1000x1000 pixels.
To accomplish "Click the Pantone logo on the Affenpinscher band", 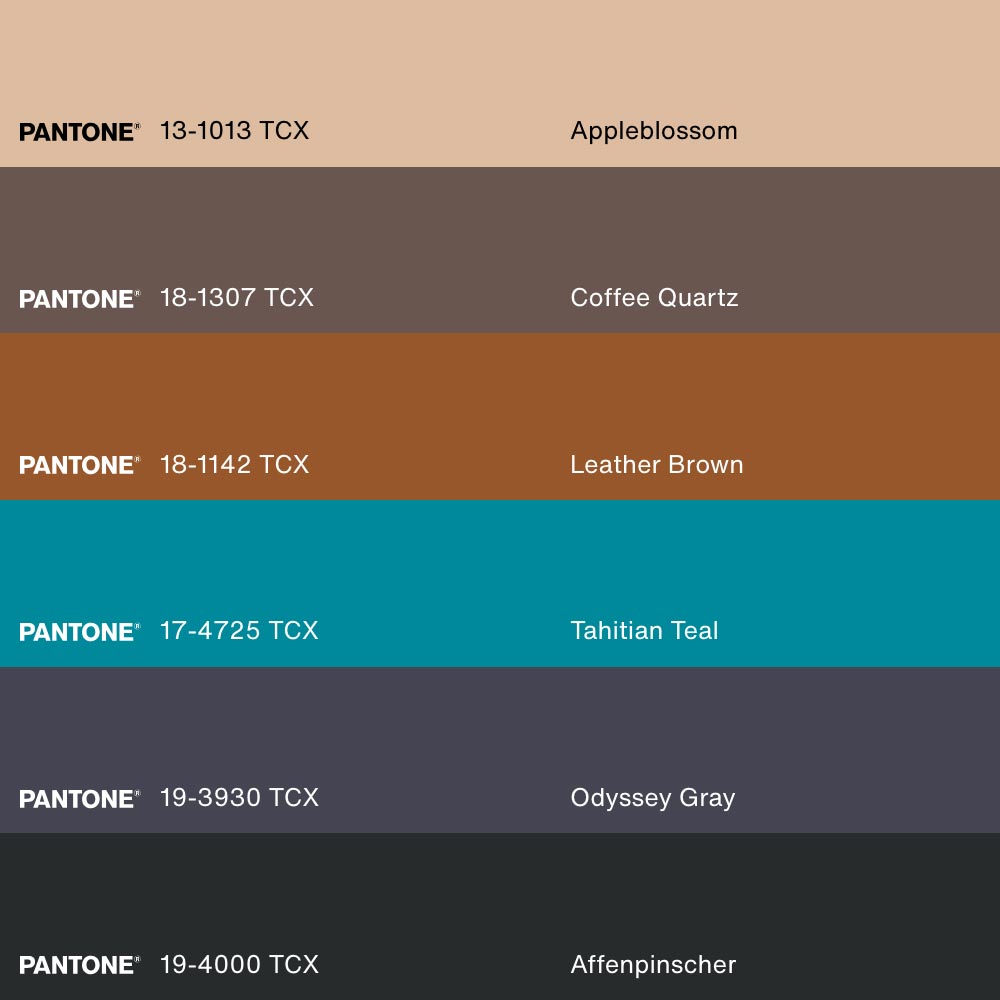I will click(79, 965).
